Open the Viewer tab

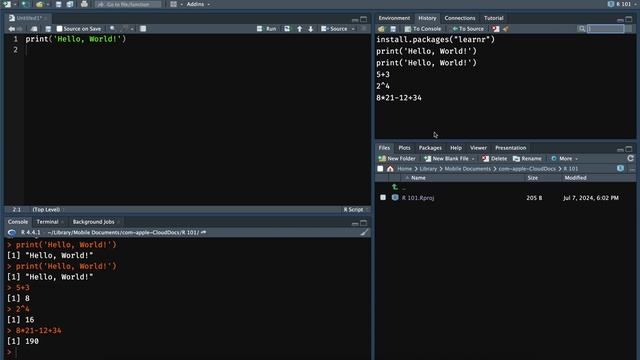click(x=478, y=148)
